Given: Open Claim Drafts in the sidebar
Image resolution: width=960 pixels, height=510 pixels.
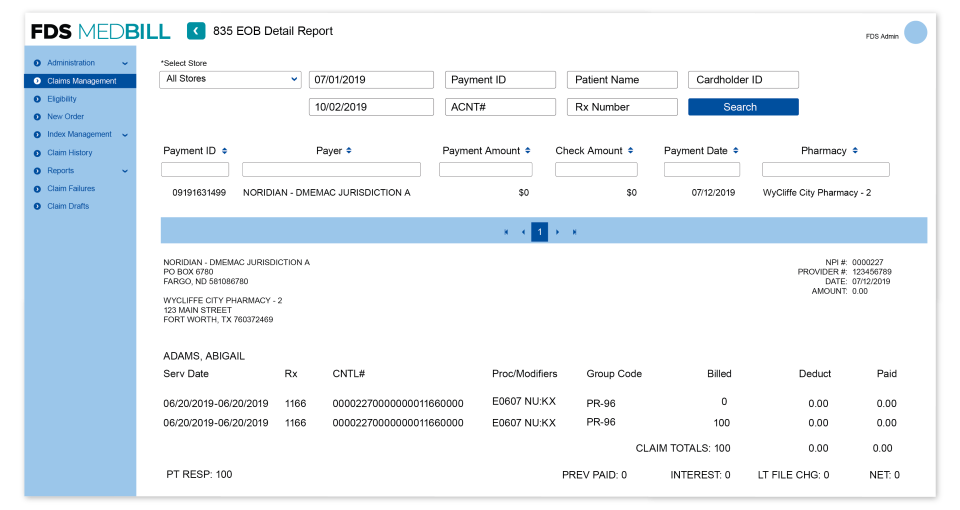Looking at the screenshot, I should pos(68,206).
